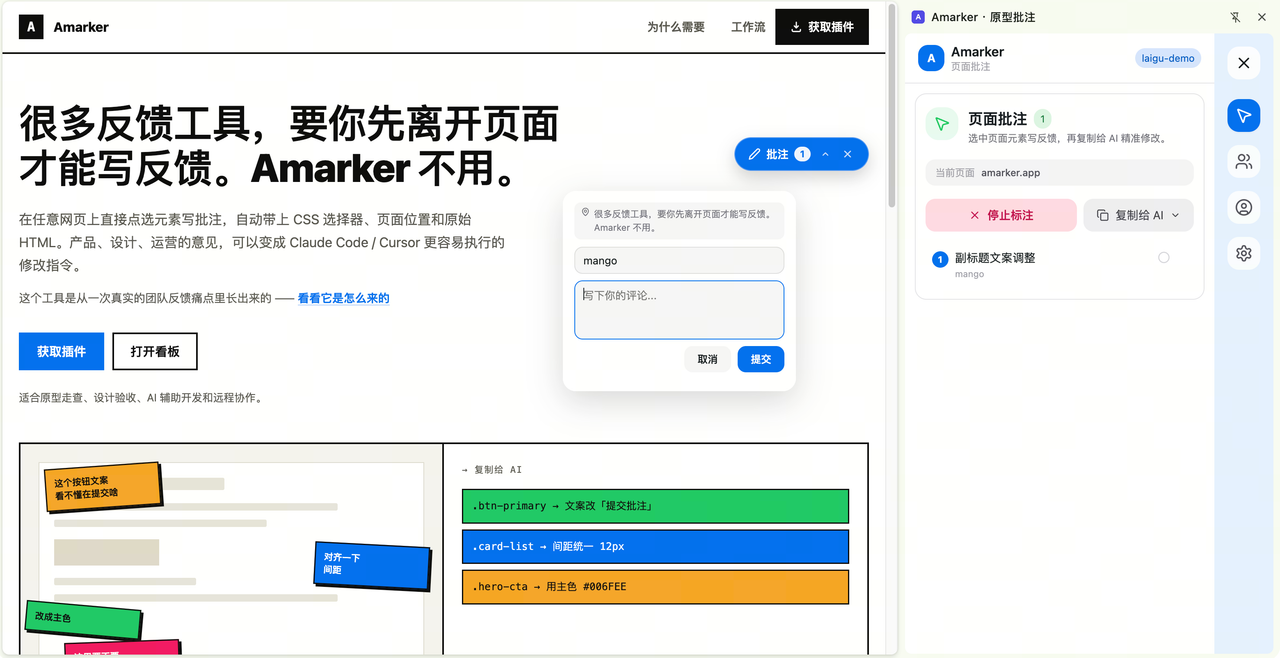Click the 副标题文案调整 annotation entry

(1059, 264)
